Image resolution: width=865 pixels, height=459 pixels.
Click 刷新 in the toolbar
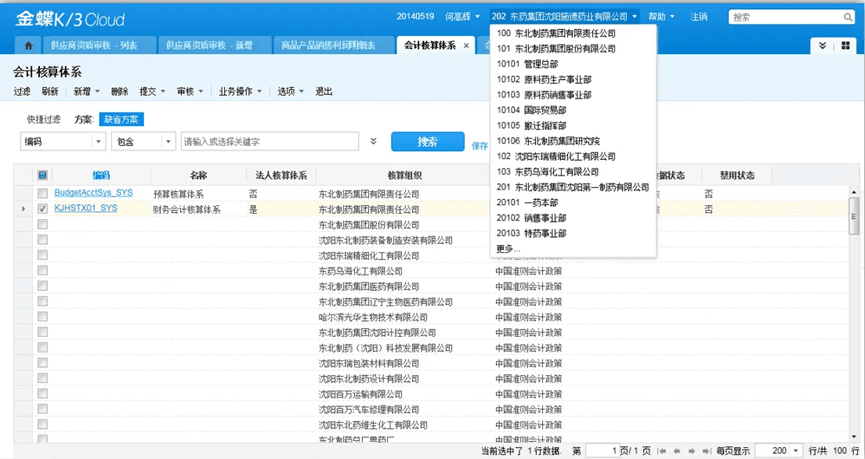(50, 92)
